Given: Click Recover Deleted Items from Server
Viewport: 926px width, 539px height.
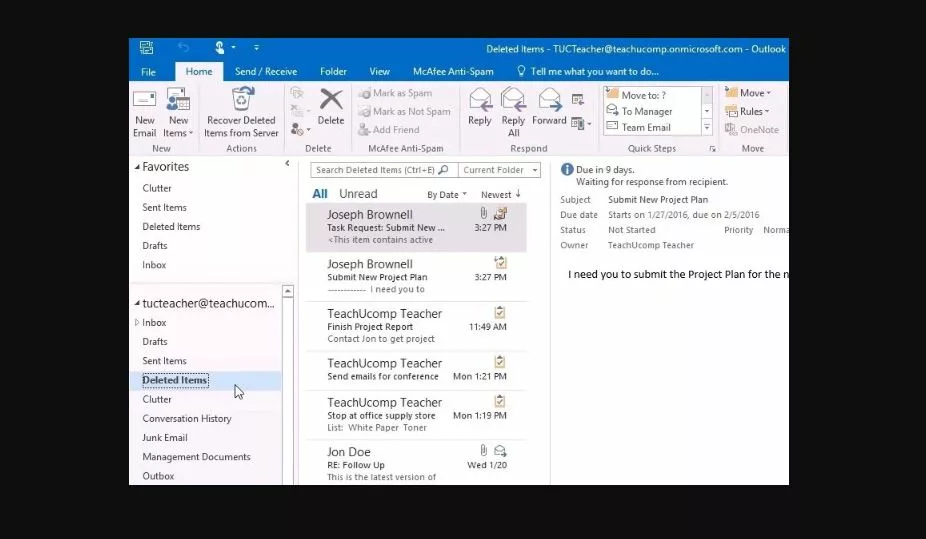Looking at the screenshot, I should 241,114.
